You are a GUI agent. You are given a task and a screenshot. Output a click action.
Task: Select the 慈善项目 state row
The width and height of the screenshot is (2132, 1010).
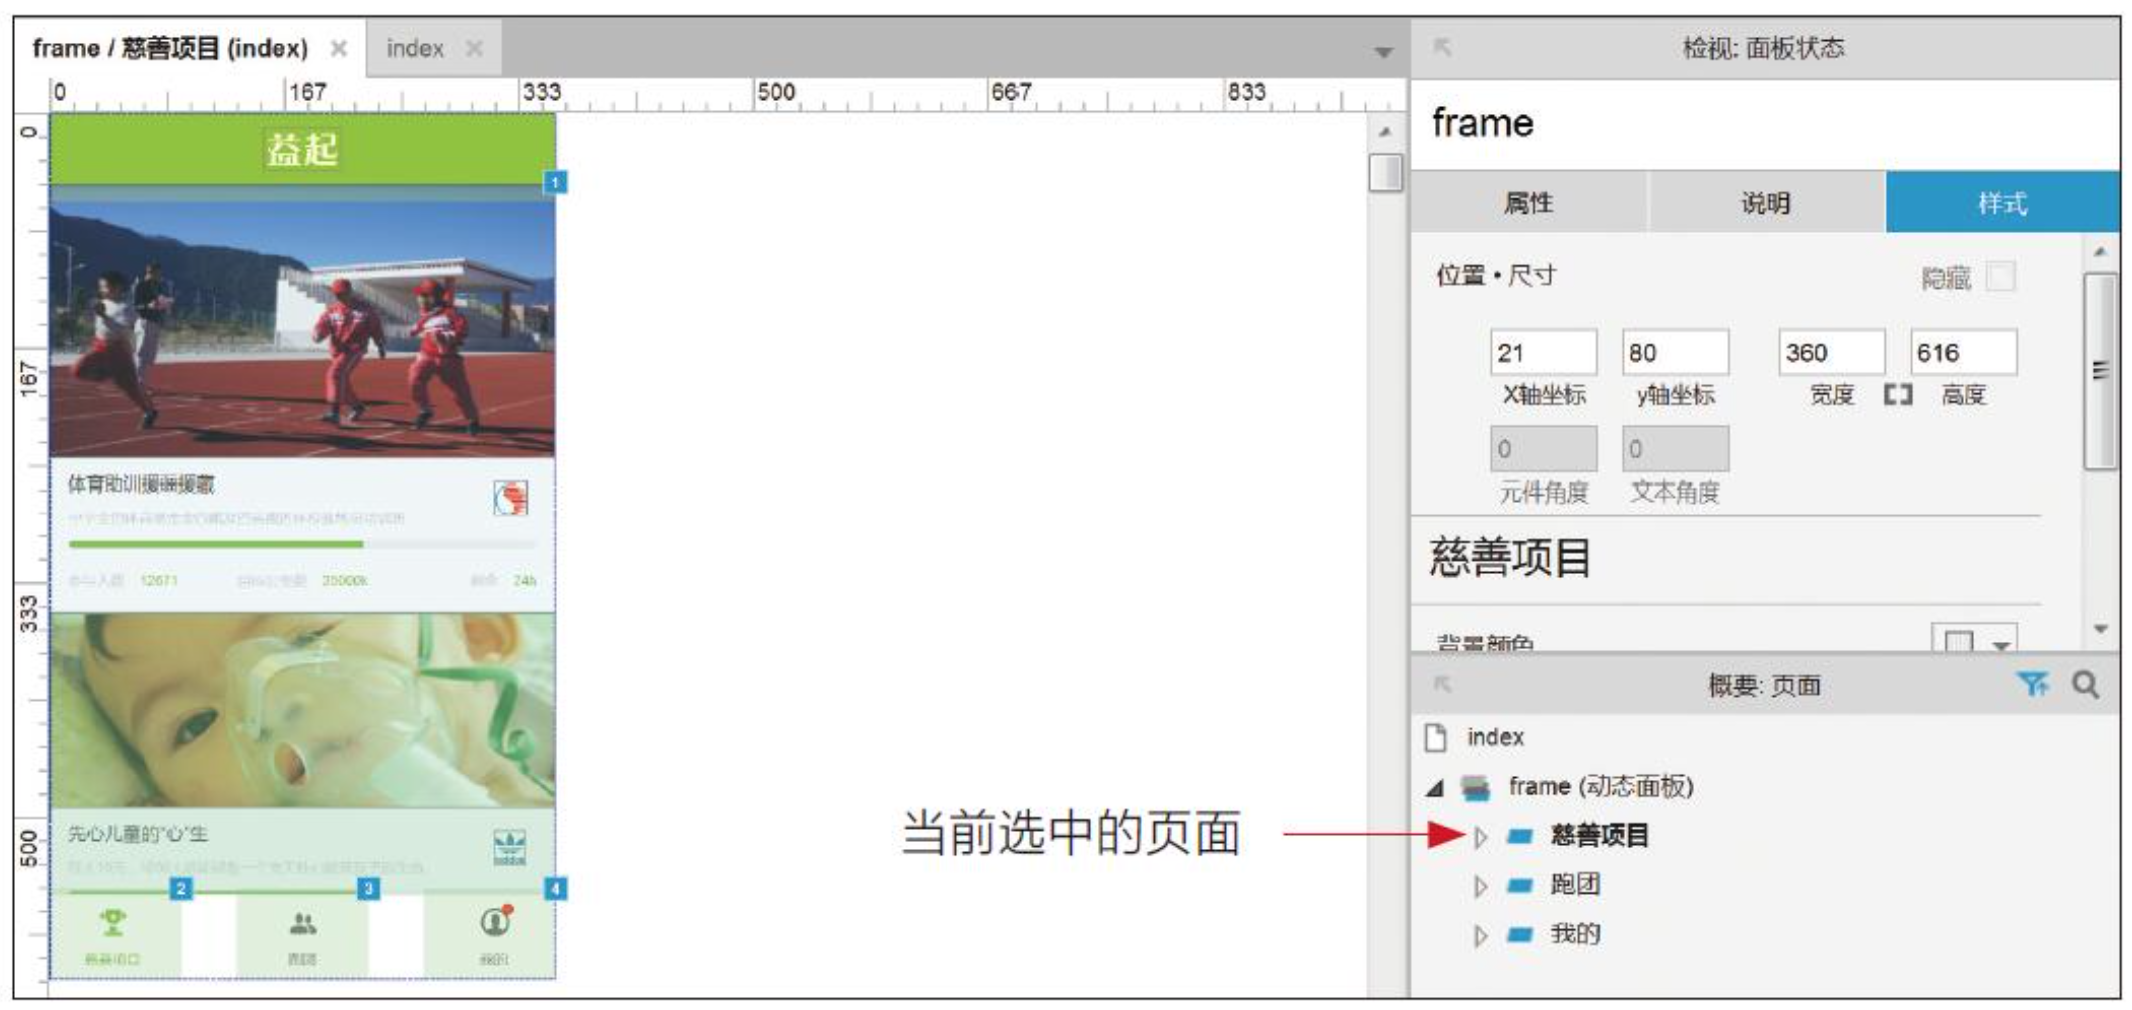(1599, 835)
